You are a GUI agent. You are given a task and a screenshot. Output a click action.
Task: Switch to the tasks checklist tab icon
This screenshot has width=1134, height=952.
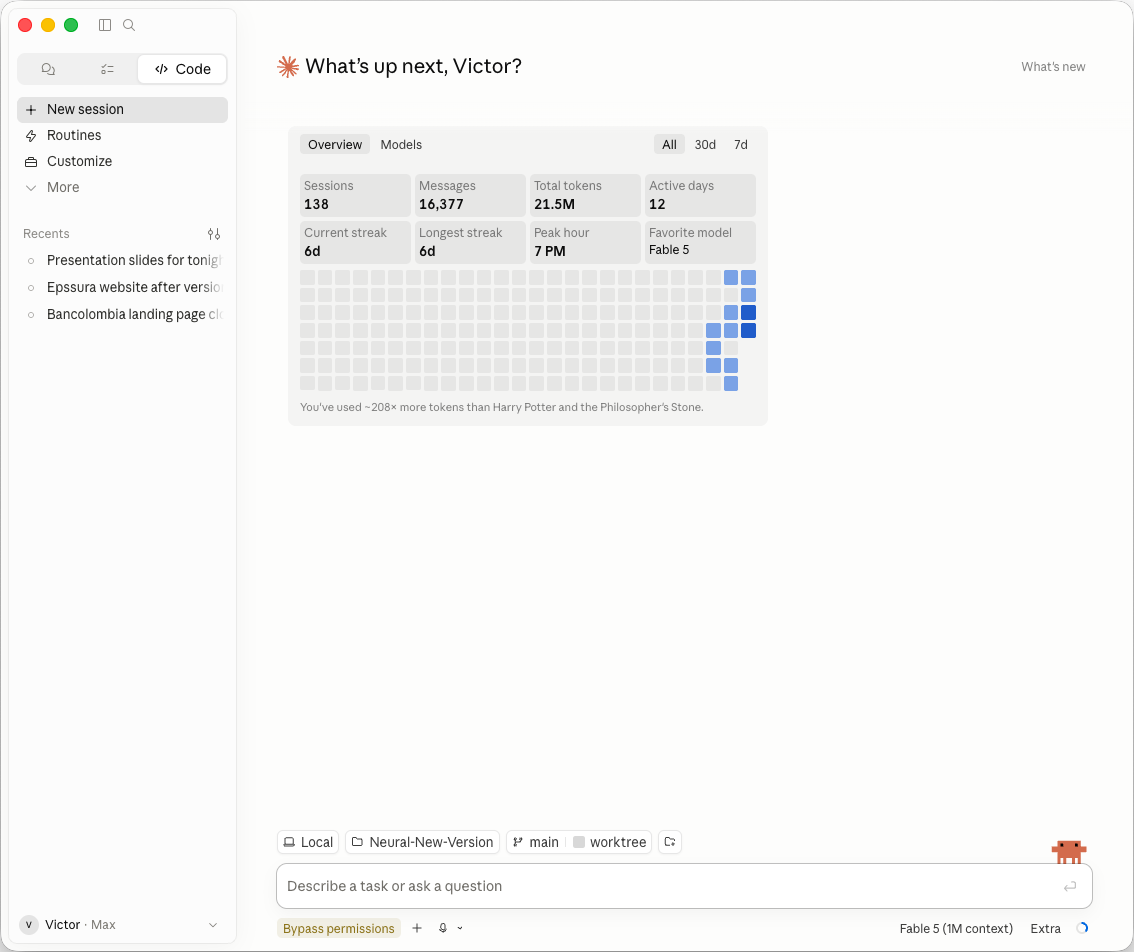point(107,69)
